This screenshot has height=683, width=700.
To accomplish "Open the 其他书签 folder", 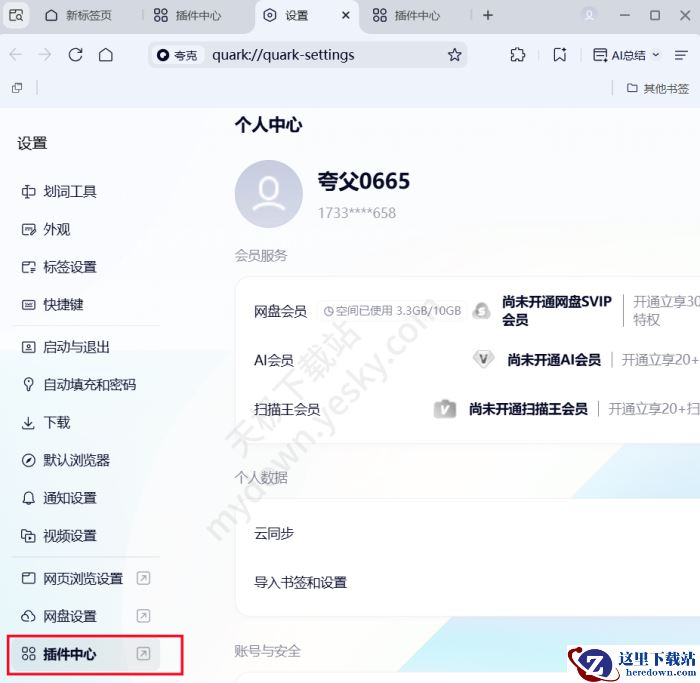I will [x=658, y=88].
